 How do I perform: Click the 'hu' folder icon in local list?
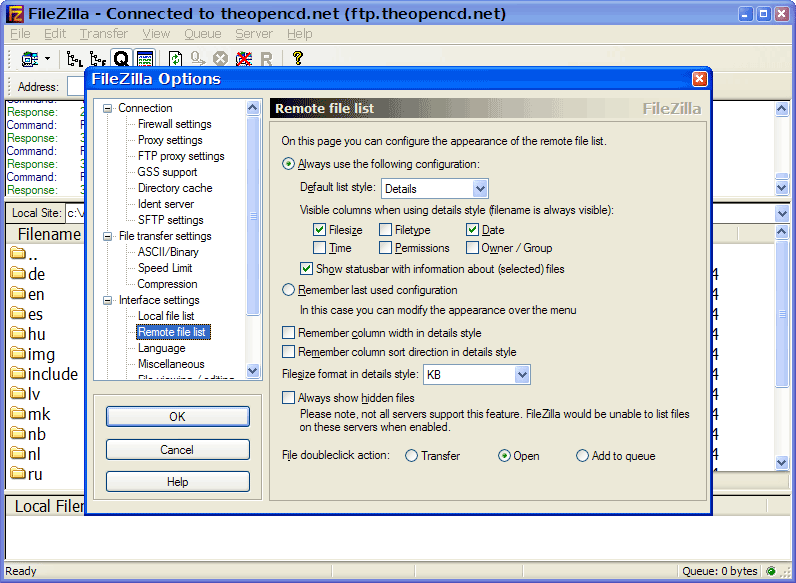[x=18, y=333]
